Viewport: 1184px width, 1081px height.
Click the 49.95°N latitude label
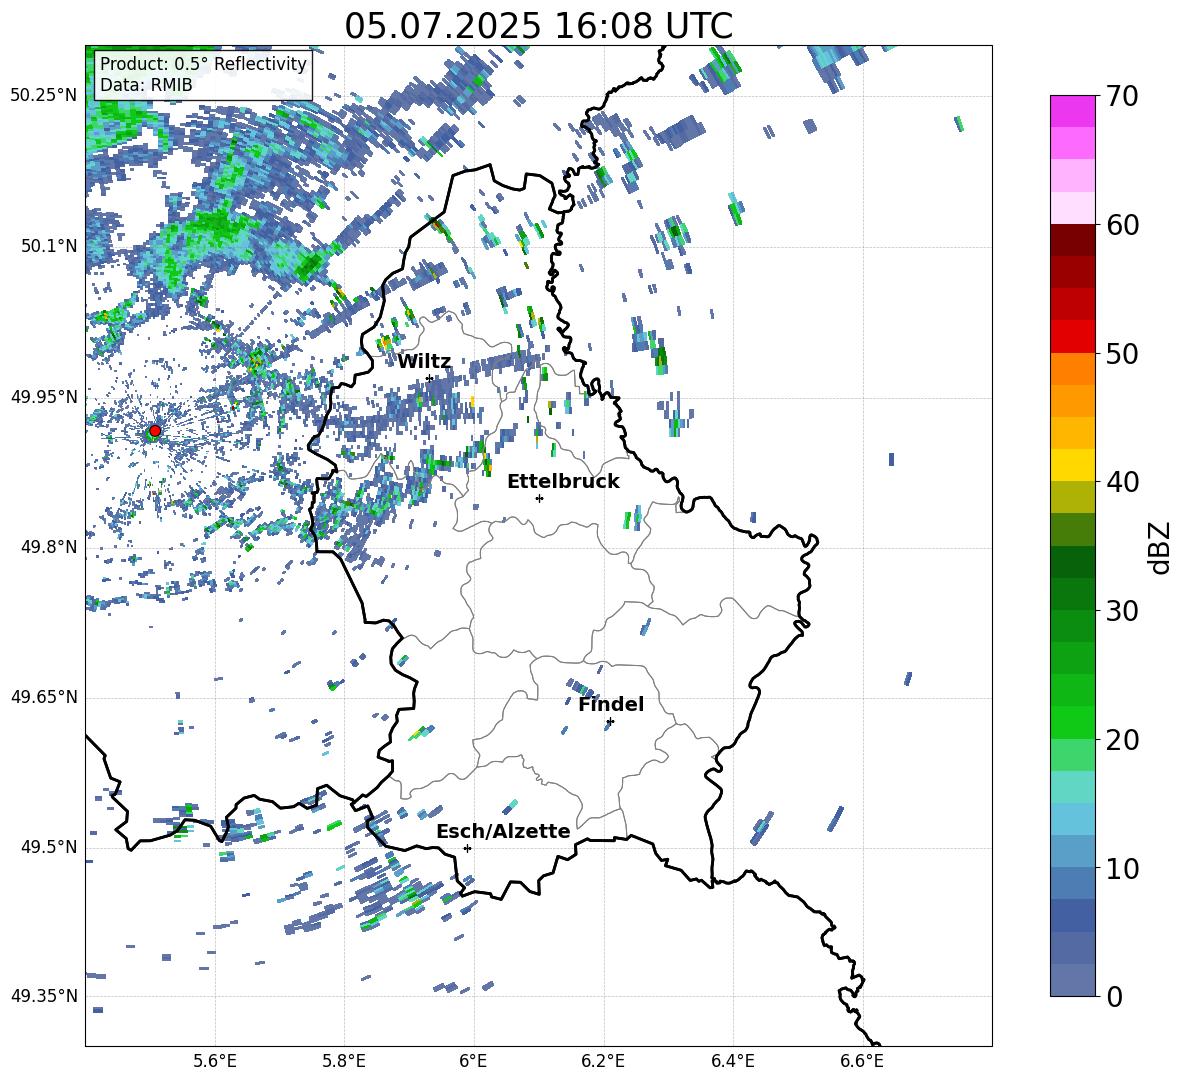click(44, 397)
